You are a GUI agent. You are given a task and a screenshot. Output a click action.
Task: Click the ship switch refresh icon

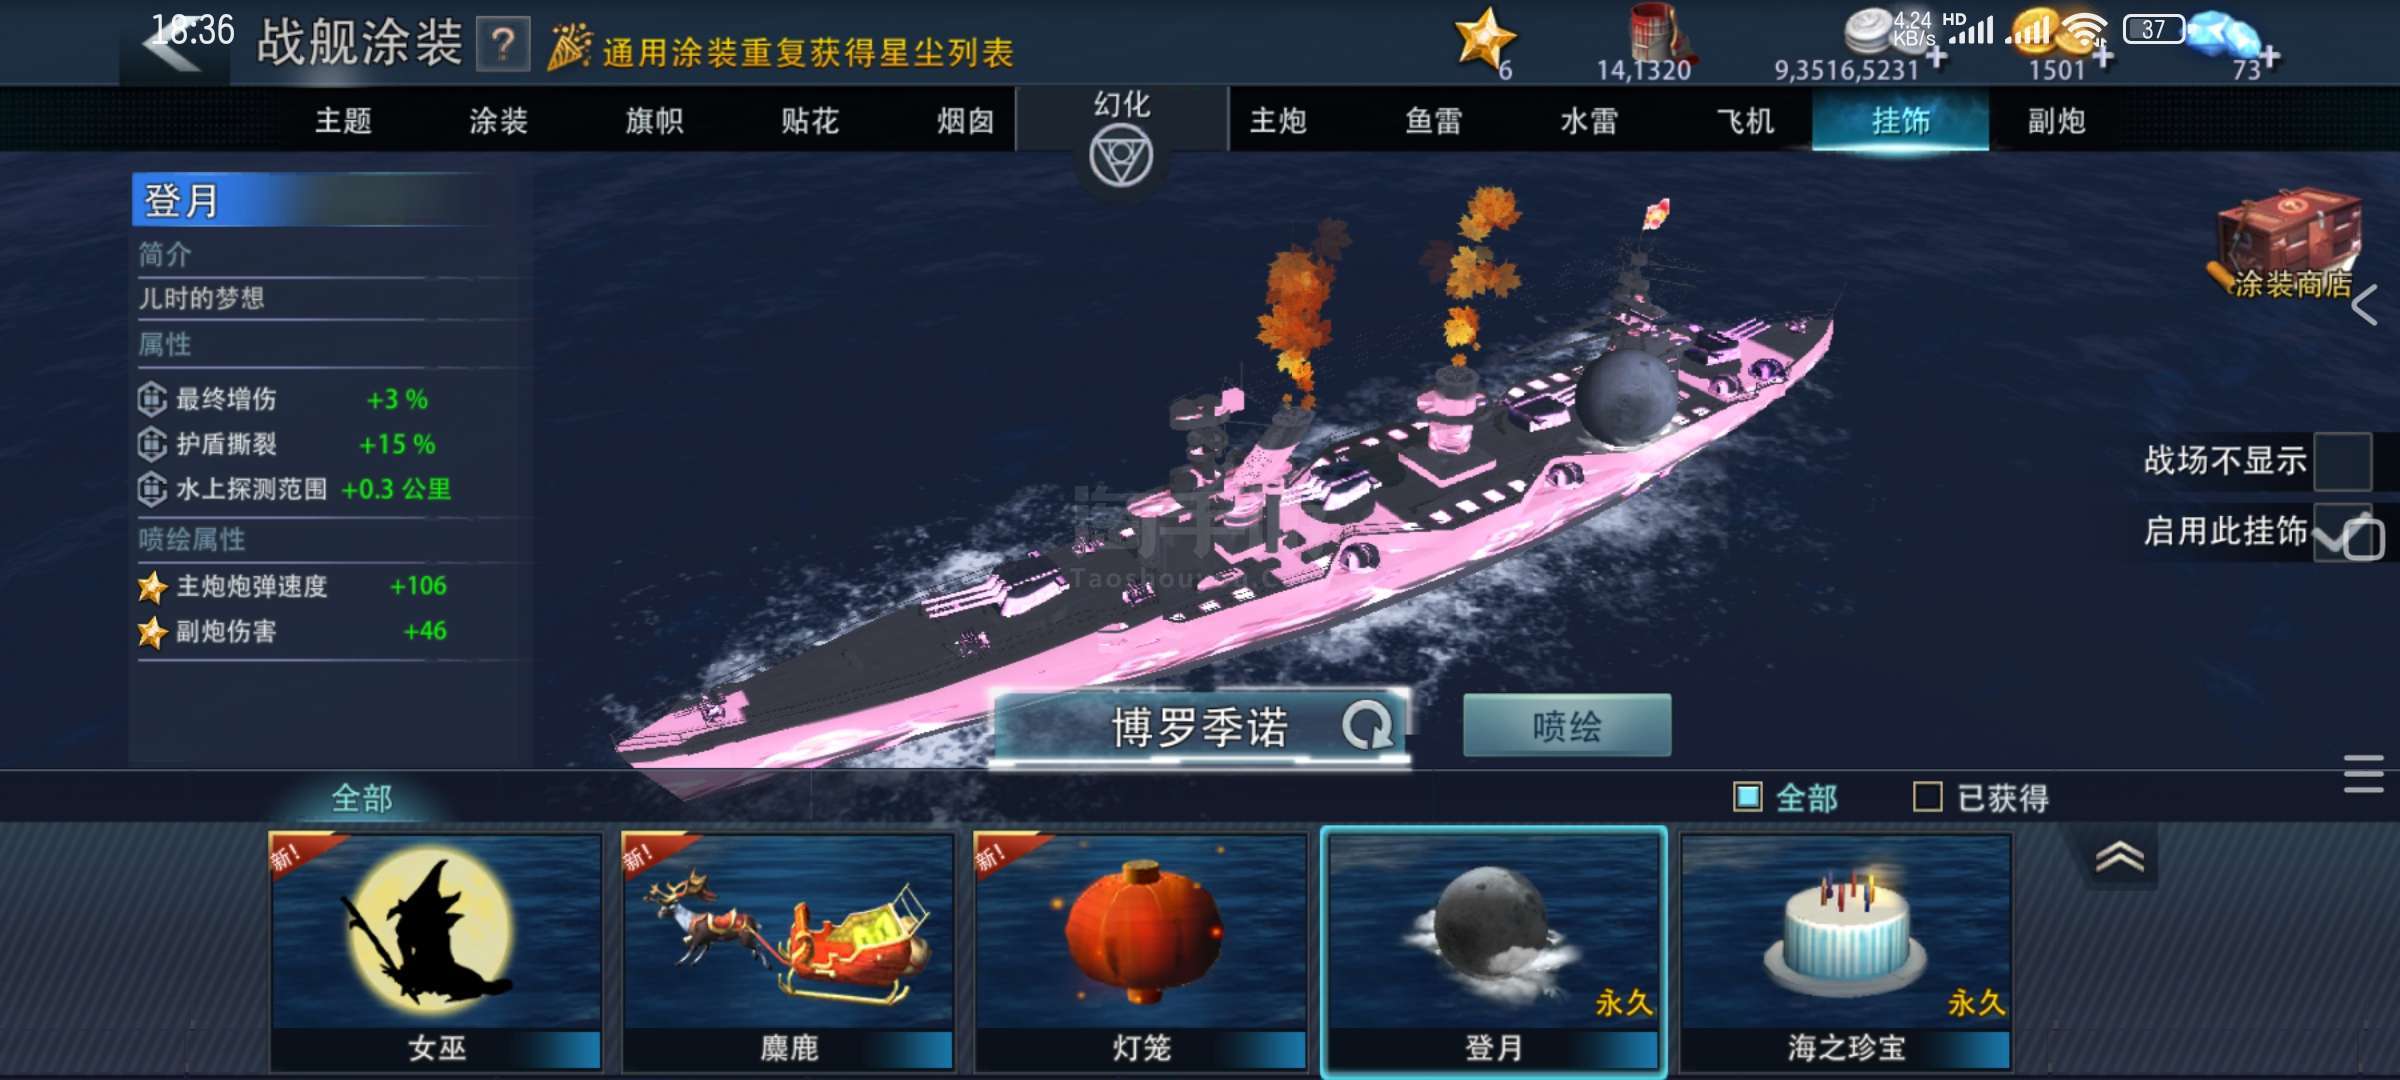pos(1367,726)
